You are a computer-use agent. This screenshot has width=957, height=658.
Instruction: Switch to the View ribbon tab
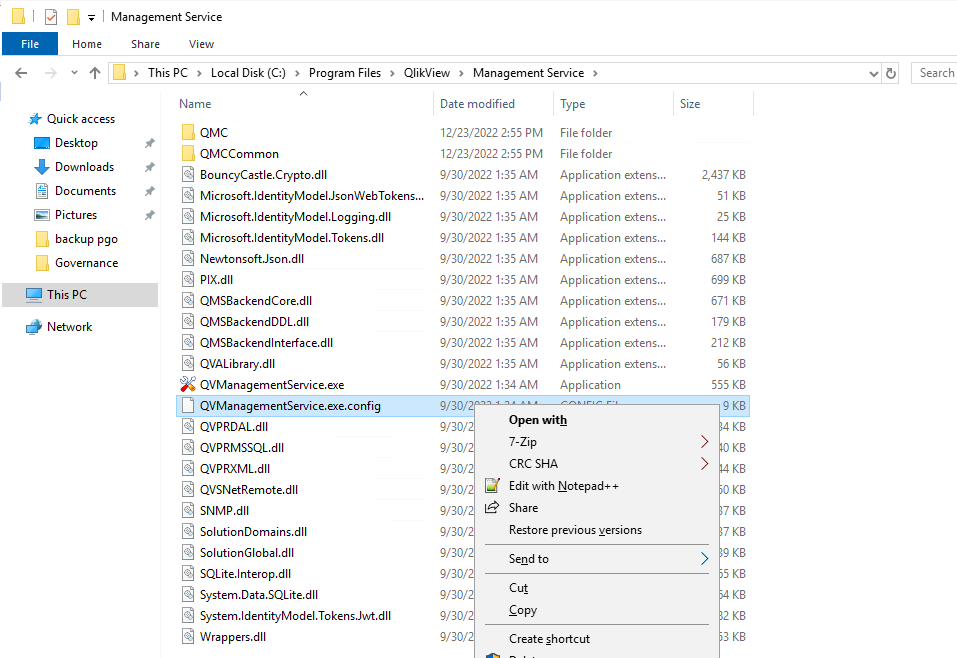point(201,44)
